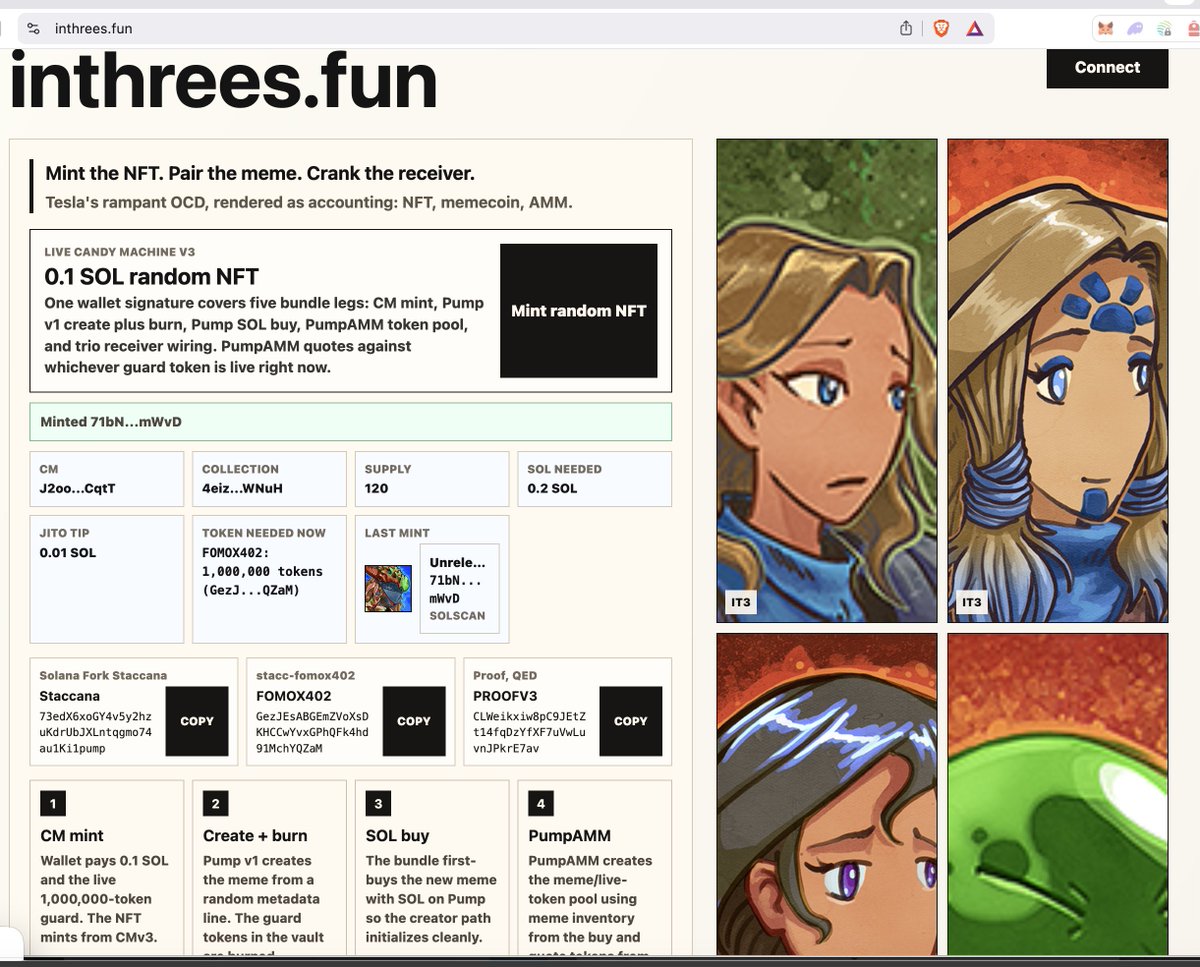The image size is (1200, 967).
Task: Click the 'Create + burn' step title
Action: pyautogui.click(x=255, y=836)
